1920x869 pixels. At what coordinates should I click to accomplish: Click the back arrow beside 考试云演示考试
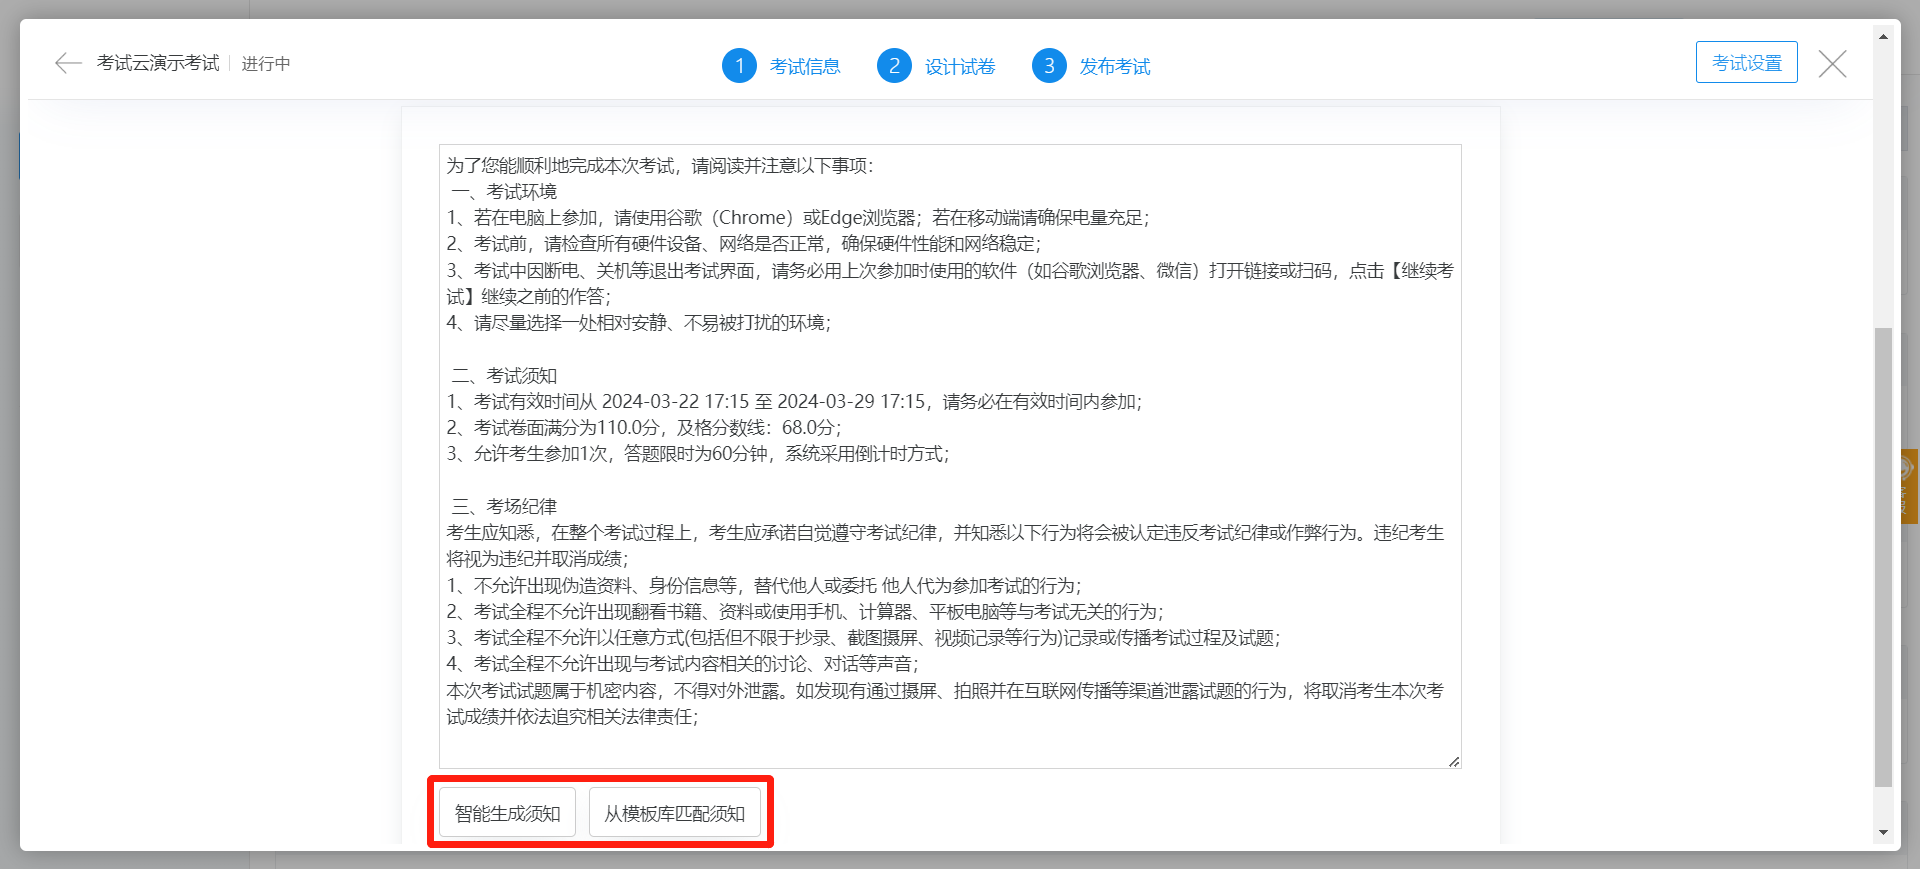[x=68, y=64]
